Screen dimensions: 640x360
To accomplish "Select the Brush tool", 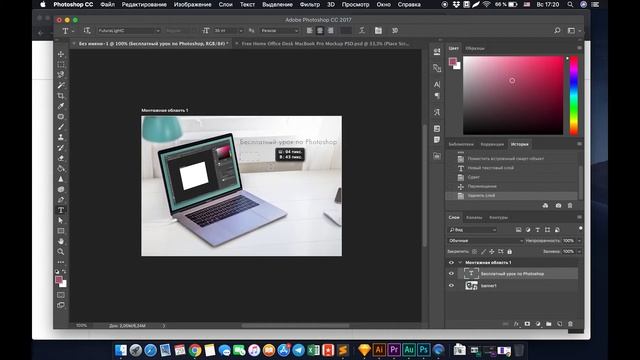I will [x=61, y=127].
